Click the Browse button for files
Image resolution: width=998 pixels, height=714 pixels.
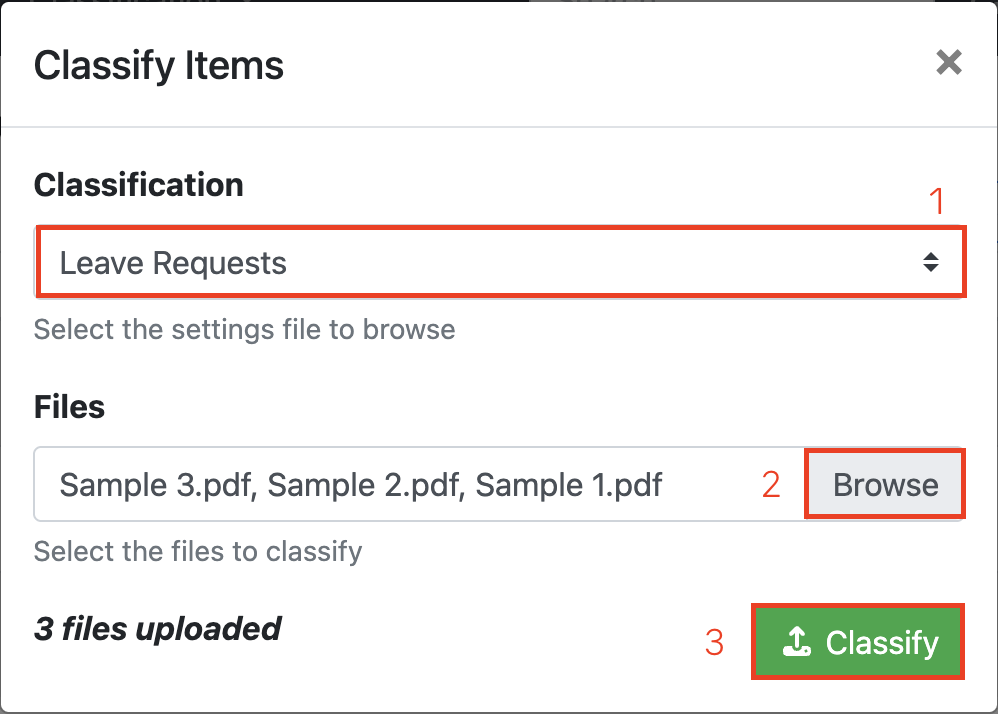[885, 484]
